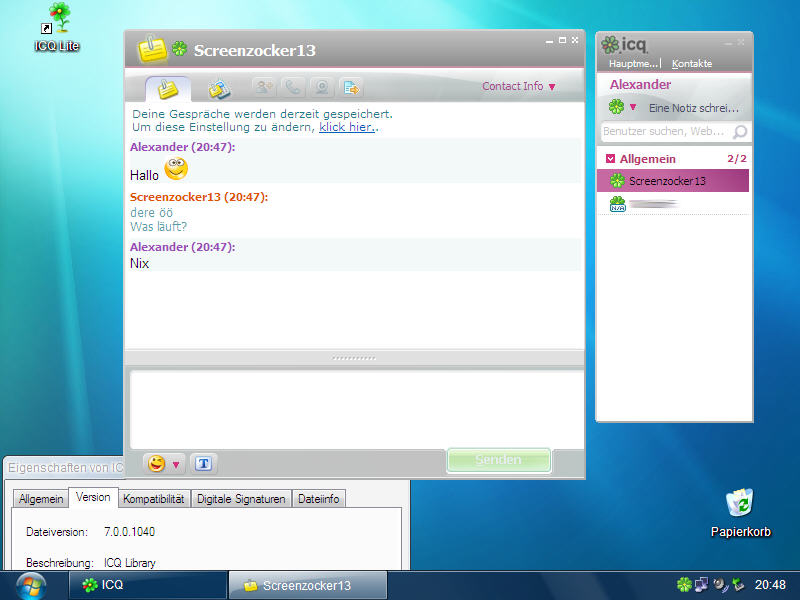Open the Kontakte menu in ICQ
Image resolution: width=800 pixels, height=600 pixels.
coord(692,64)
